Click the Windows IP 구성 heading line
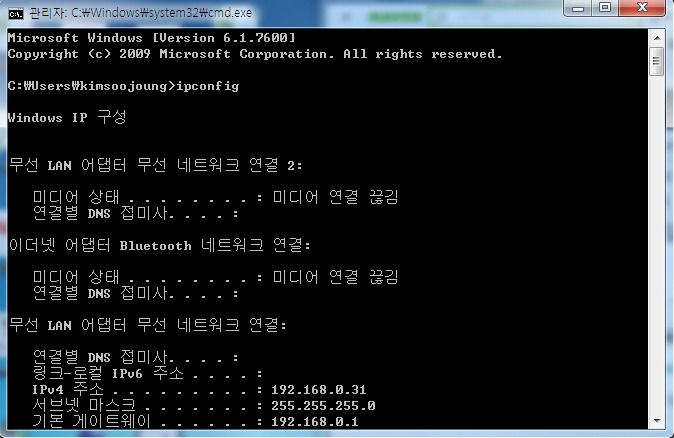The image size is (674, 438). 67,117
